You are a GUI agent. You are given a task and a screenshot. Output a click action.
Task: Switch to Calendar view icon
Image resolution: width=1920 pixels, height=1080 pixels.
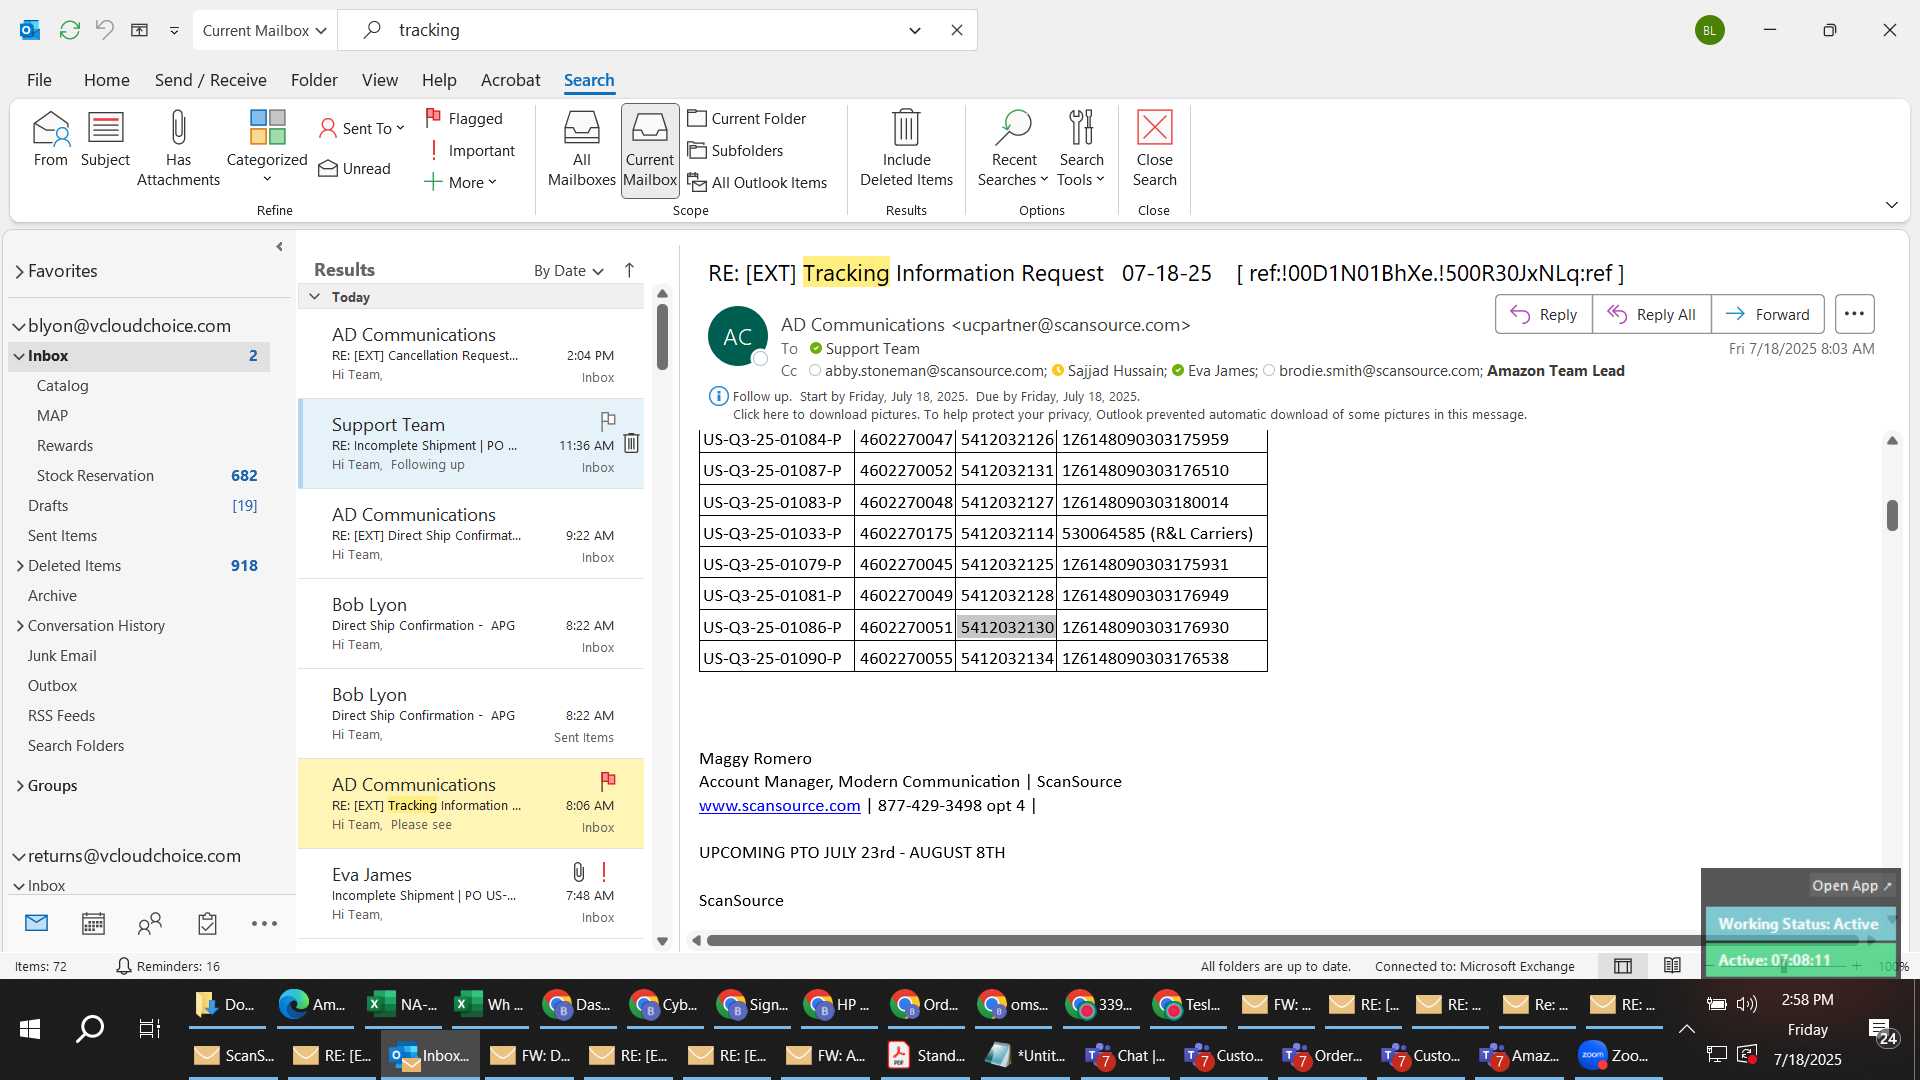[x=93, y=923]
